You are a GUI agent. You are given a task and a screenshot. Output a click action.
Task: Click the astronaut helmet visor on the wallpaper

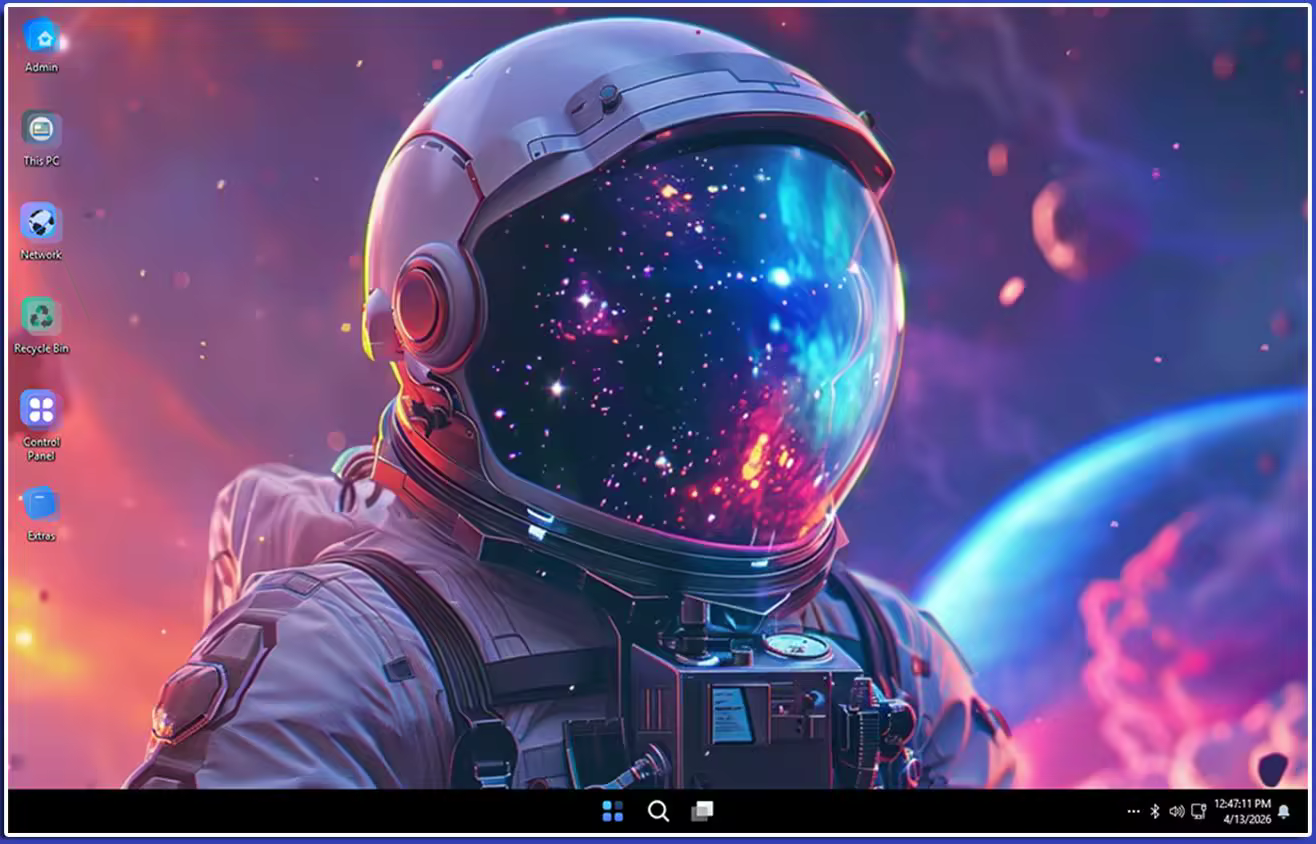(680, 340)
